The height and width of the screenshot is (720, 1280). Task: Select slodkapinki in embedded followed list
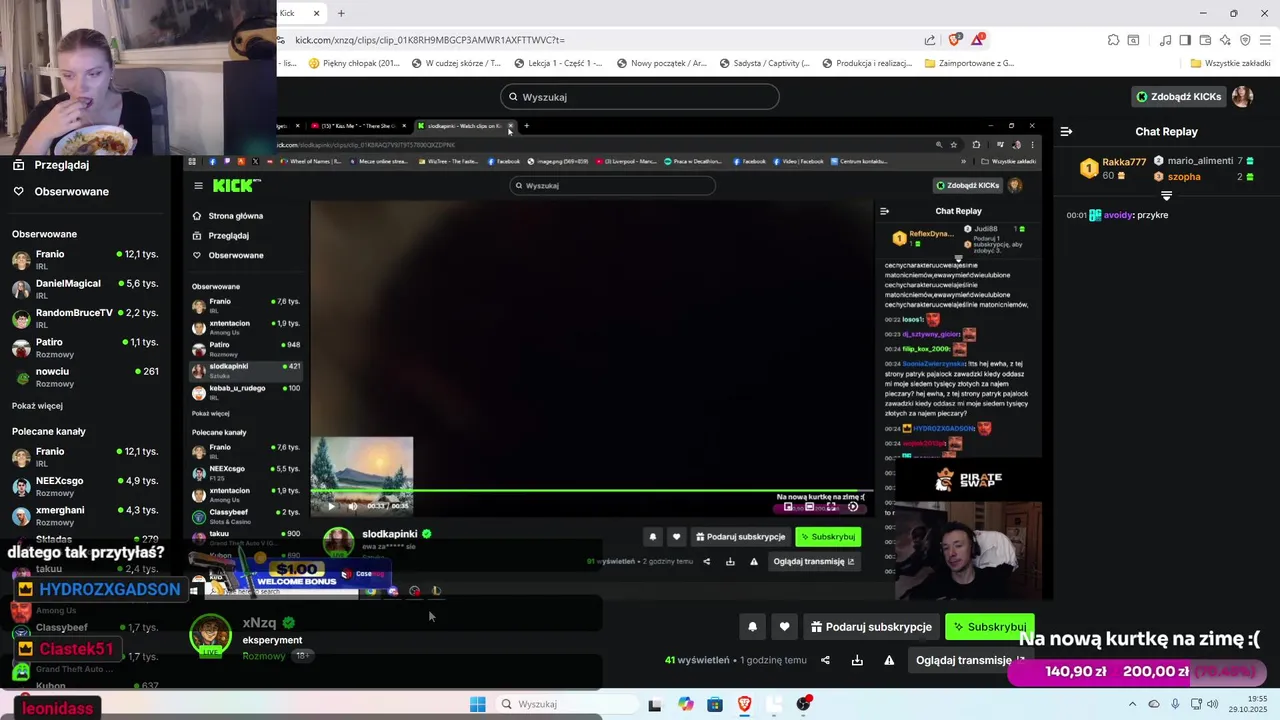[x=246, y=370]
